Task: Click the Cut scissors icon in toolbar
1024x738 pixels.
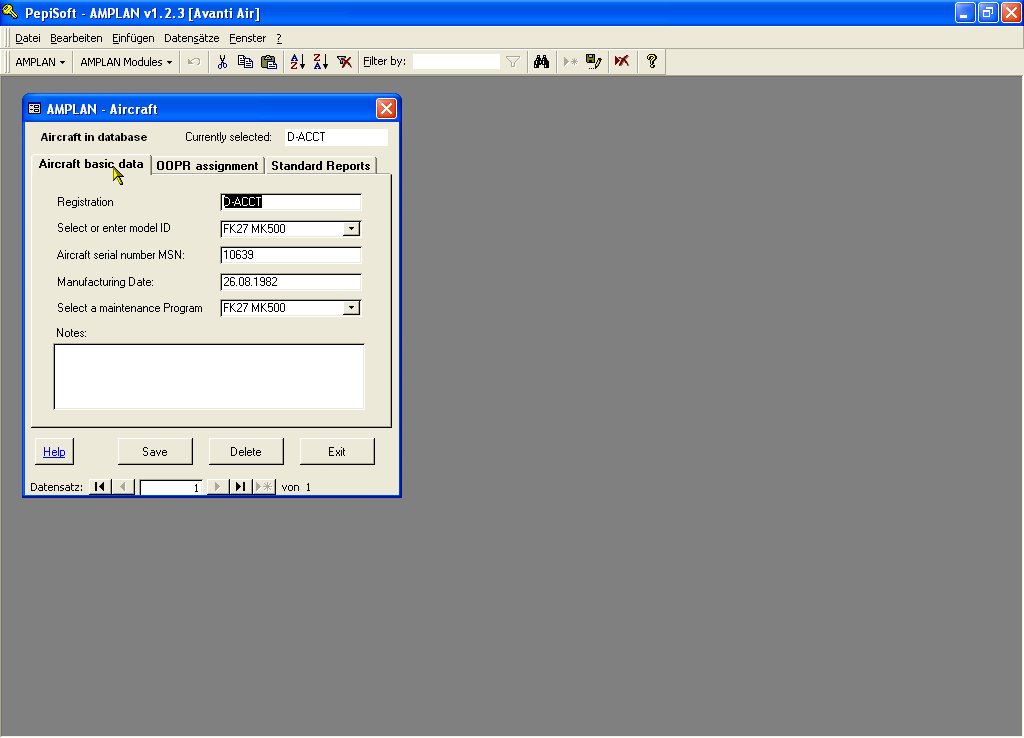Action: tap(222, 62)
